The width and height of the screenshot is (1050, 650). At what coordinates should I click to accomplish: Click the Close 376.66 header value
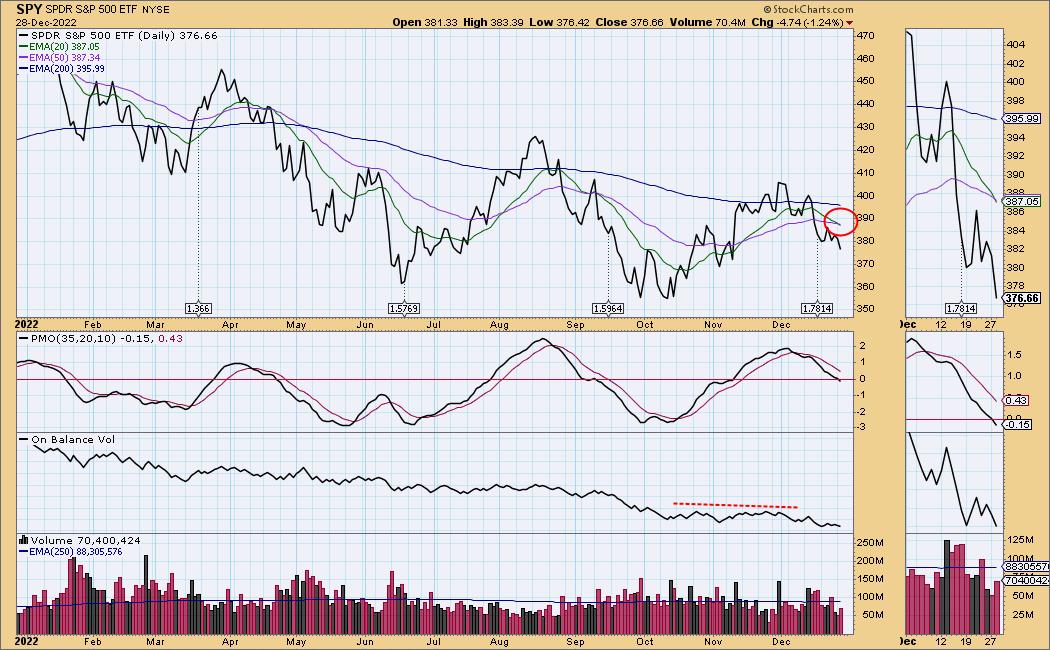click(629, 22)
